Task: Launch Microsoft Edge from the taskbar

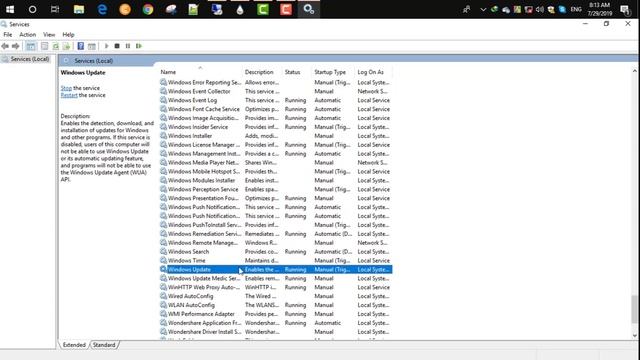Action: 102,9
